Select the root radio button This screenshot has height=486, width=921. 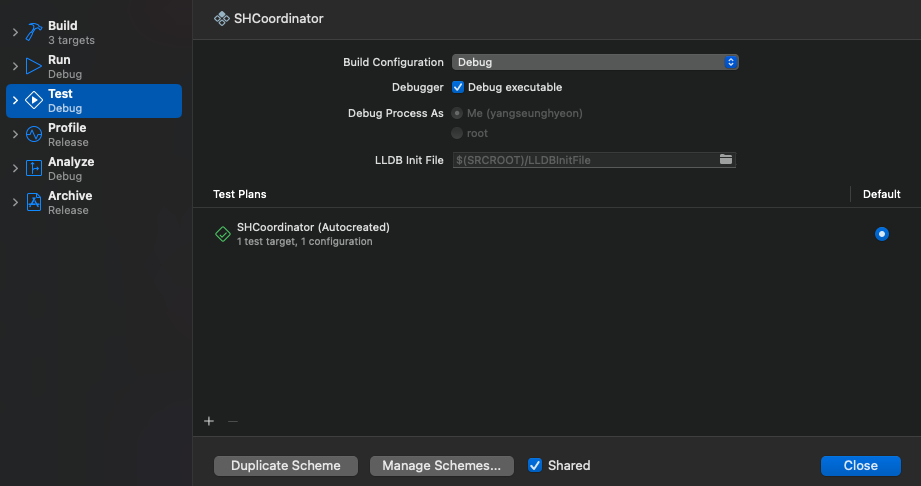456,133
